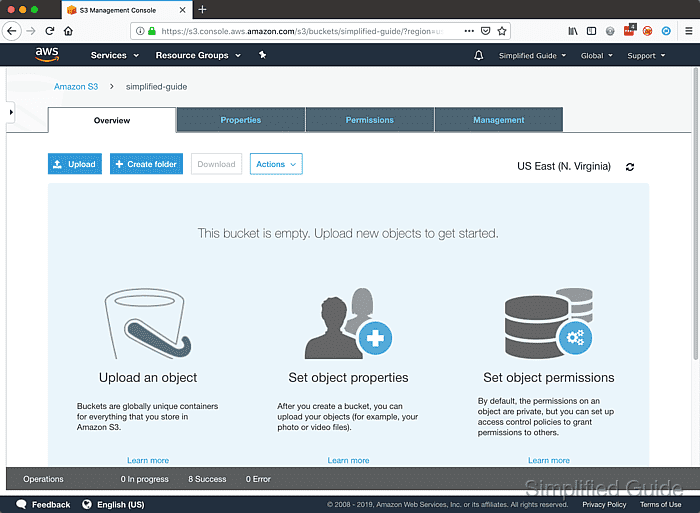Click the 0 In progress status
Image resolution: width=700 pixels, height=513 pixels.
[145, 479]
